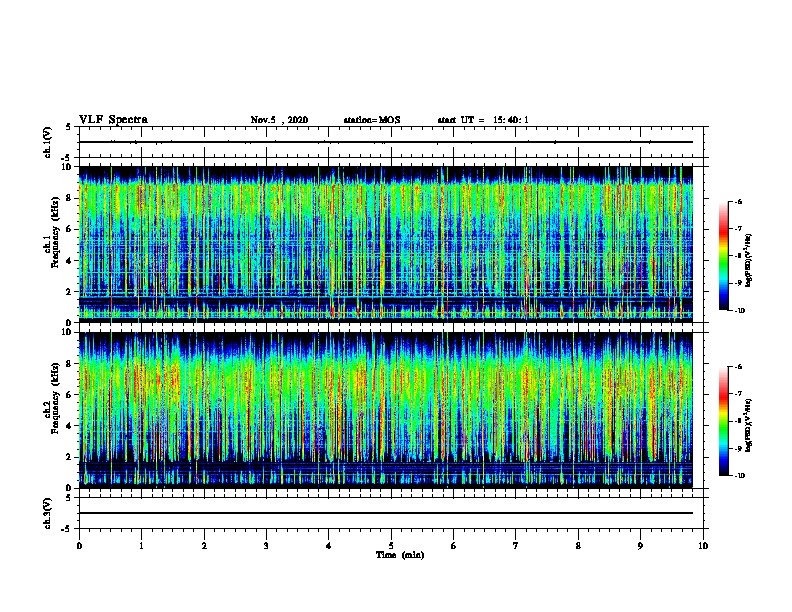This screenshot has width=792, height=612.
Task: Click the "ch.1(V)" axis label
Action: [48, 142]
